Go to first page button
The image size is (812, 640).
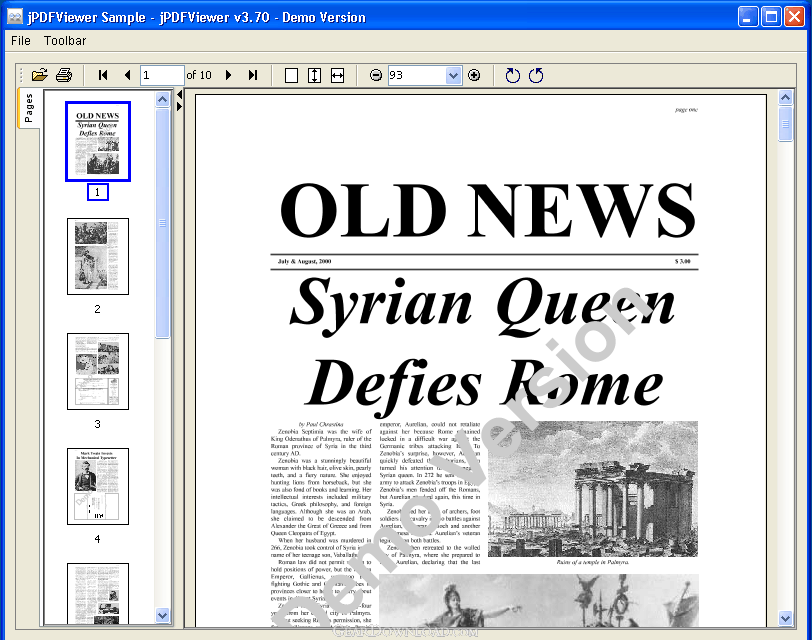tap(103, 75)
